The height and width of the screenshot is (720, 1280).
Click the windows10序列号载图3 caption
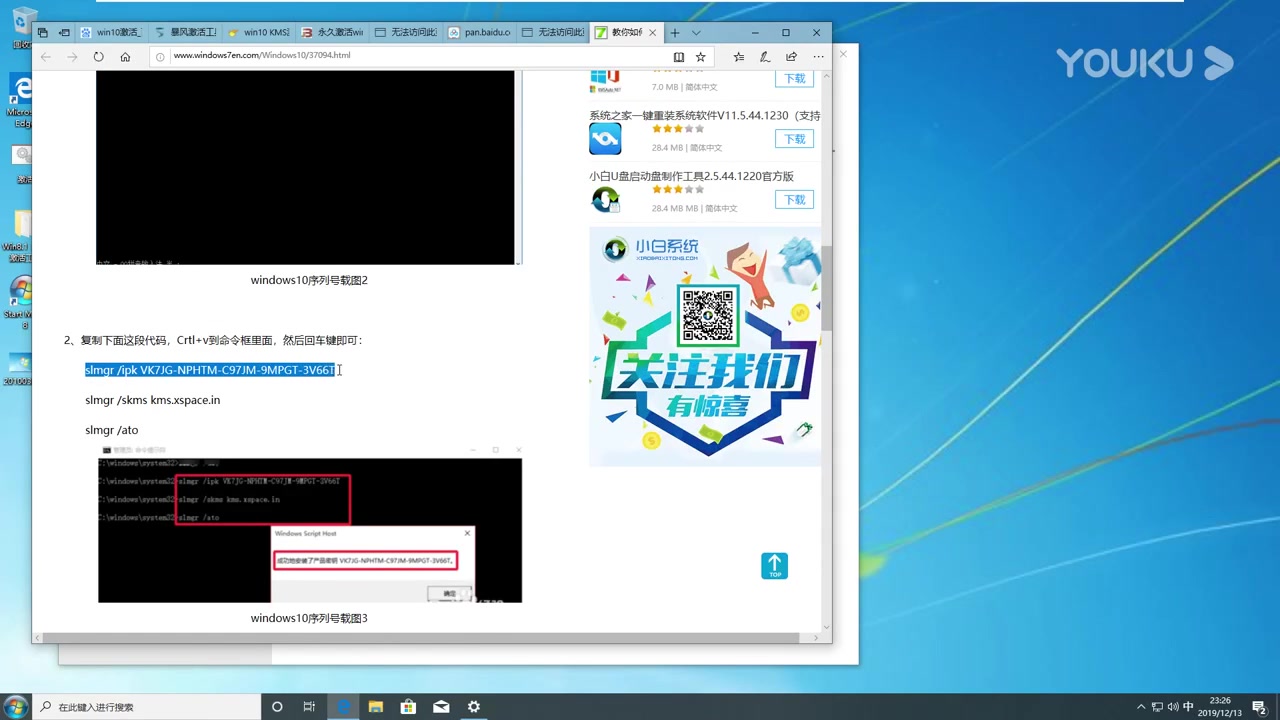pyautogui.click(x=309, y=618)
